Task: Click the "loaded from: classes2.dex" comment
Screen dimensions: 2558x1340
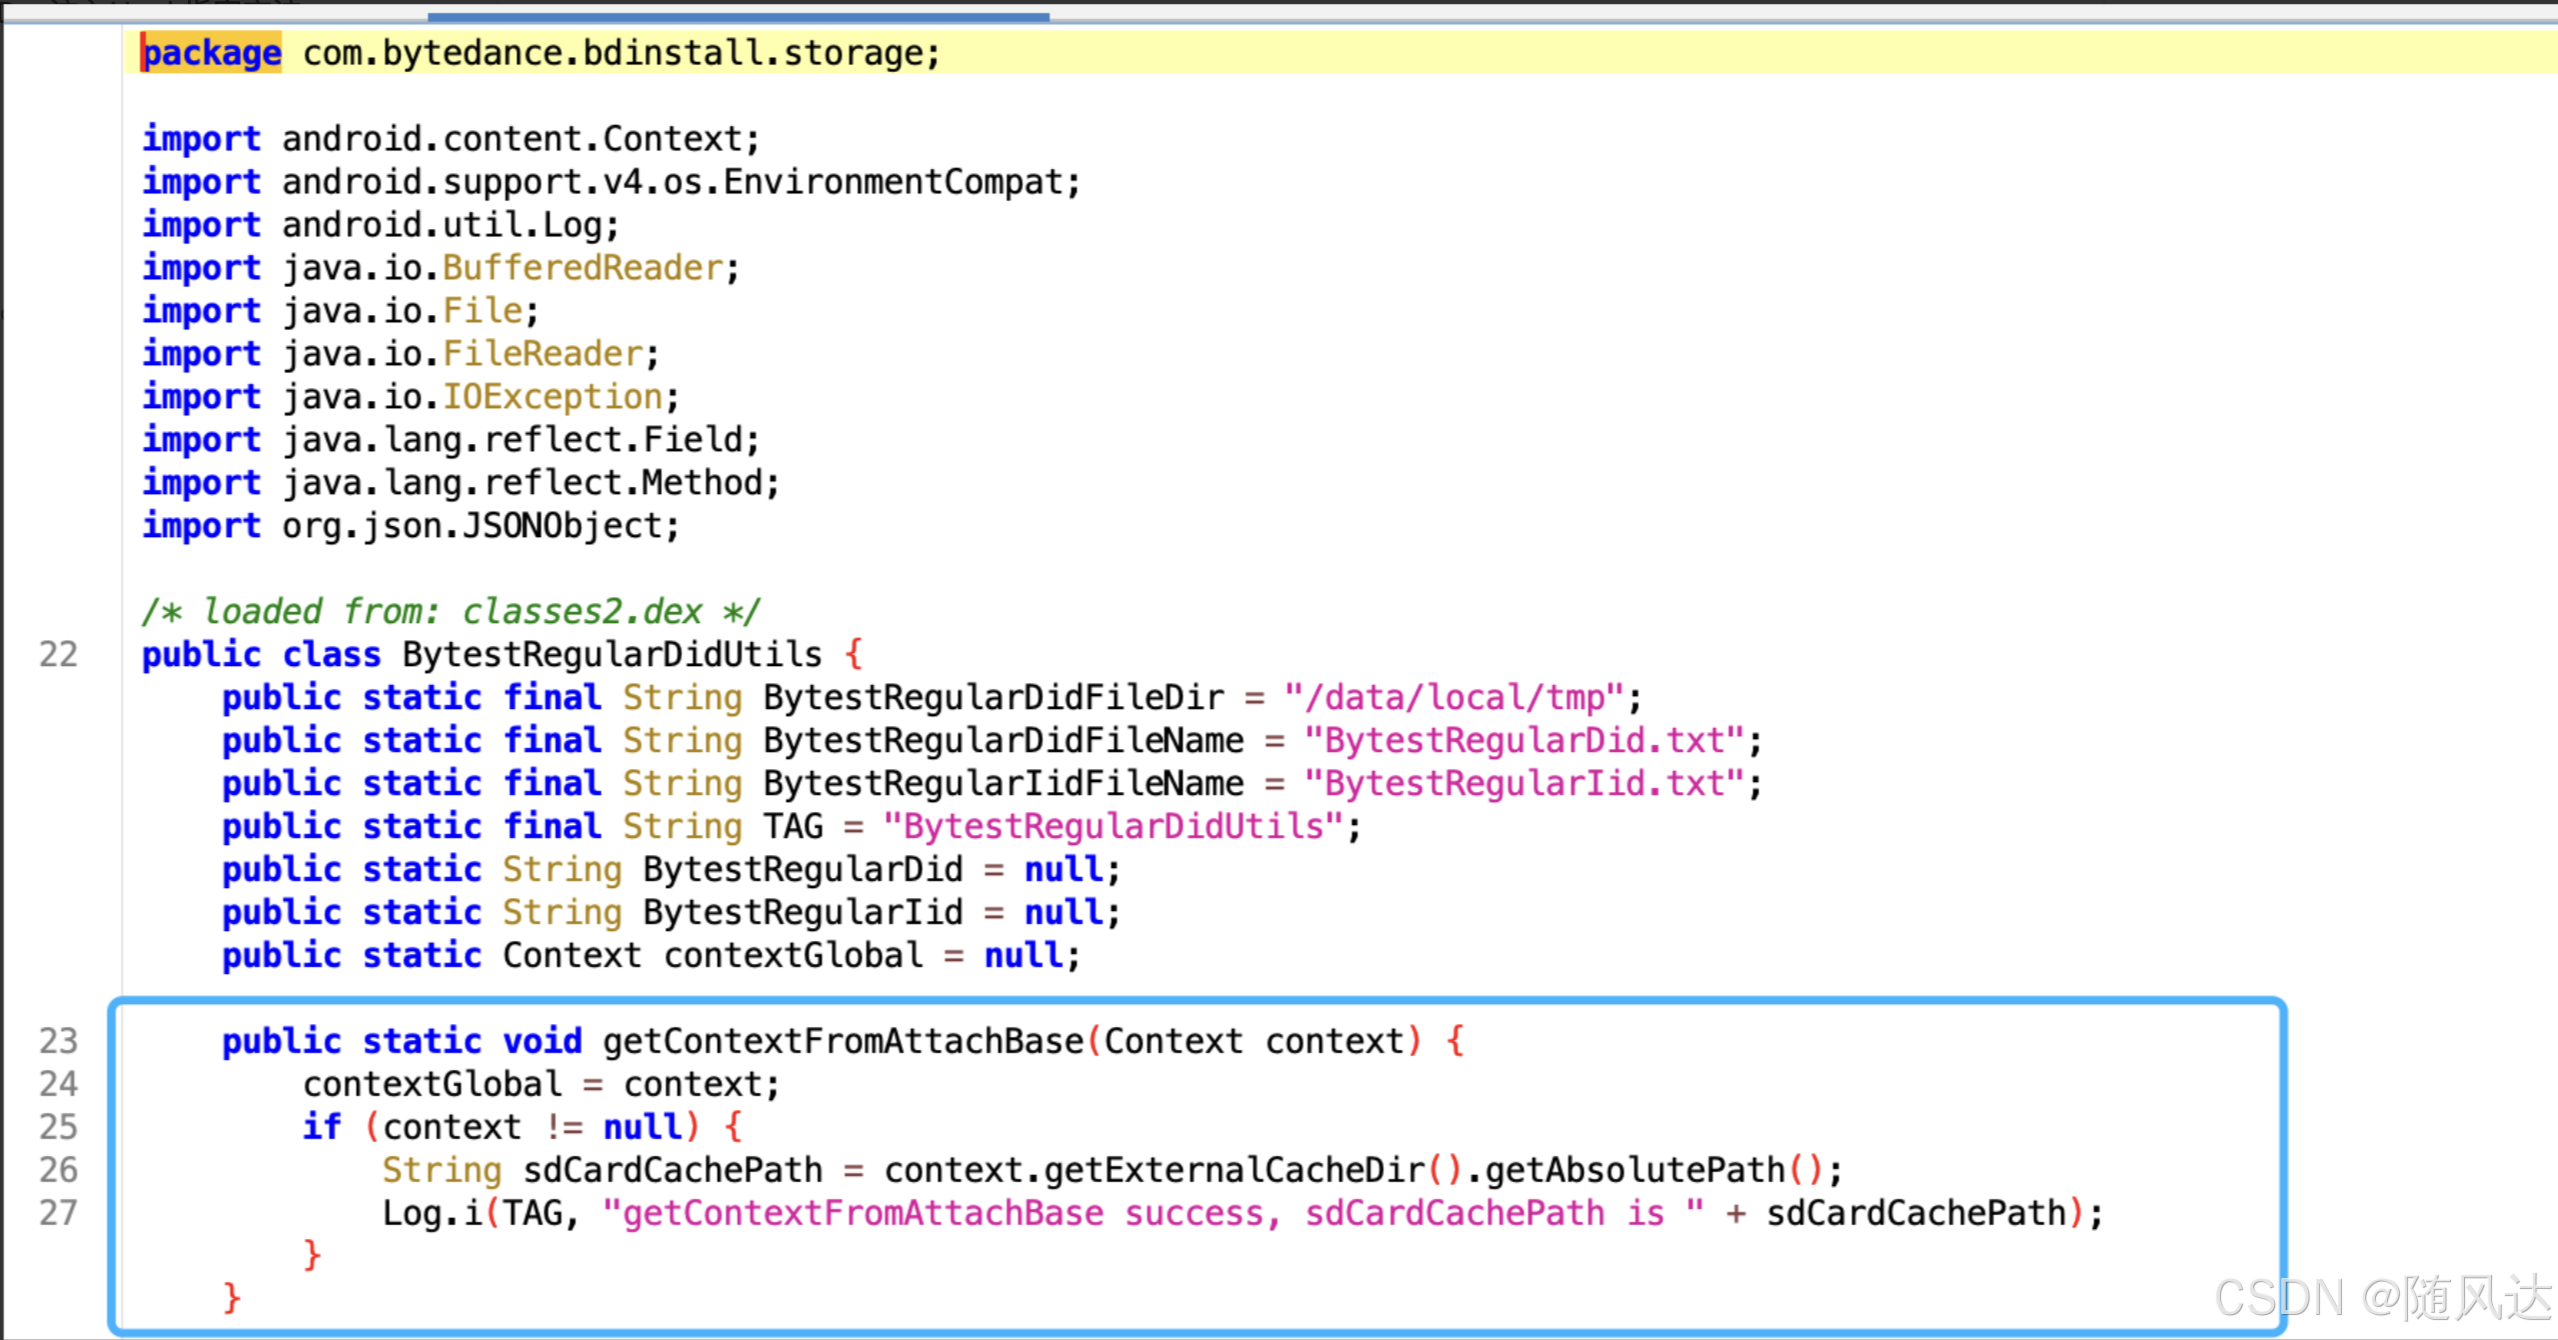Action: 451,611
